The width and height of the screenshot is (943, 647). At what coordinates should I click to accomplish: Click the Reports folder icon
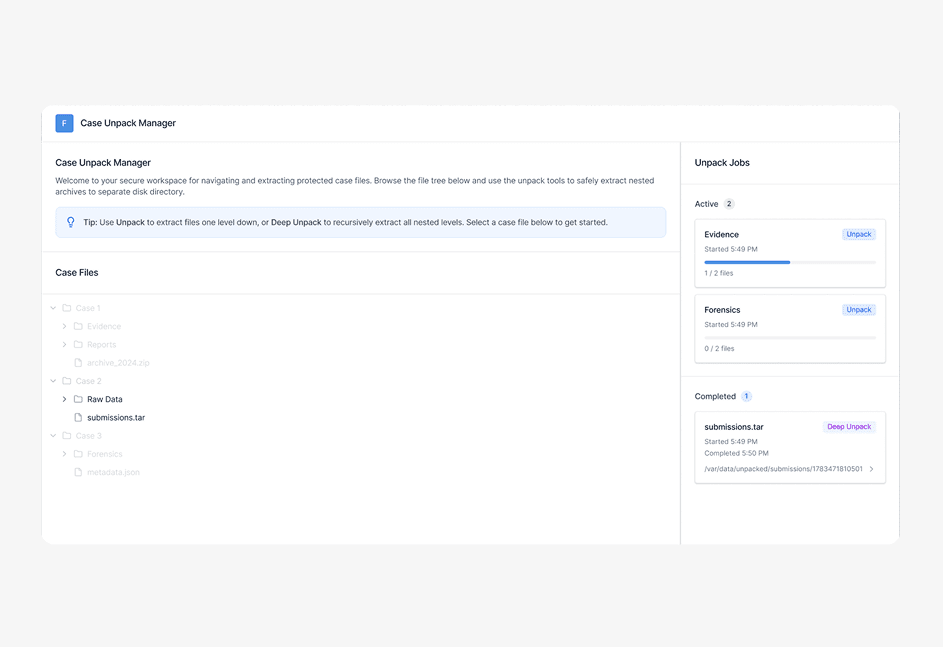[78, 345]
